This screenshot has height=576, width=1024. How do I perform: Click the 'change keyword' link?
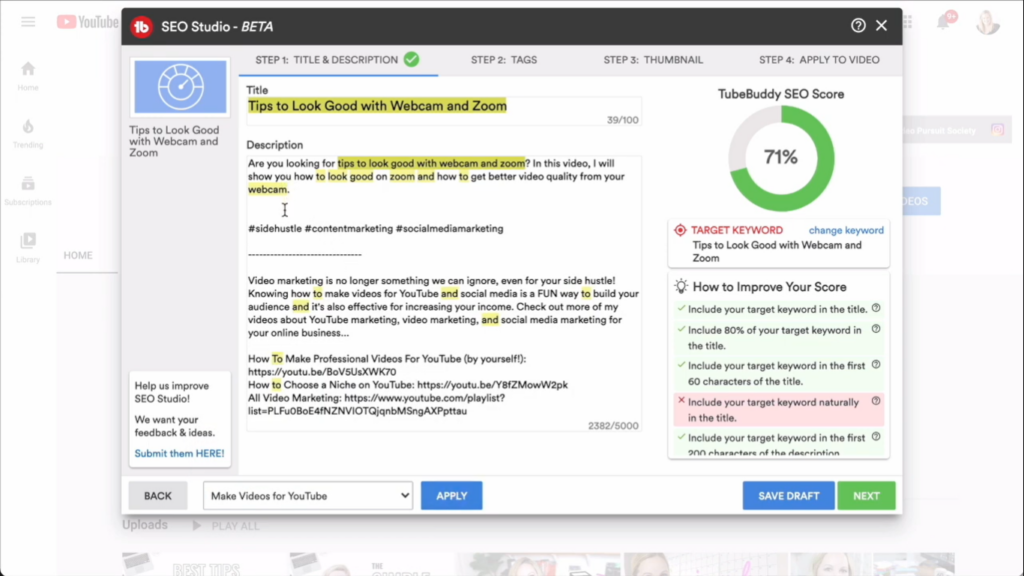[x=846, y=230]
